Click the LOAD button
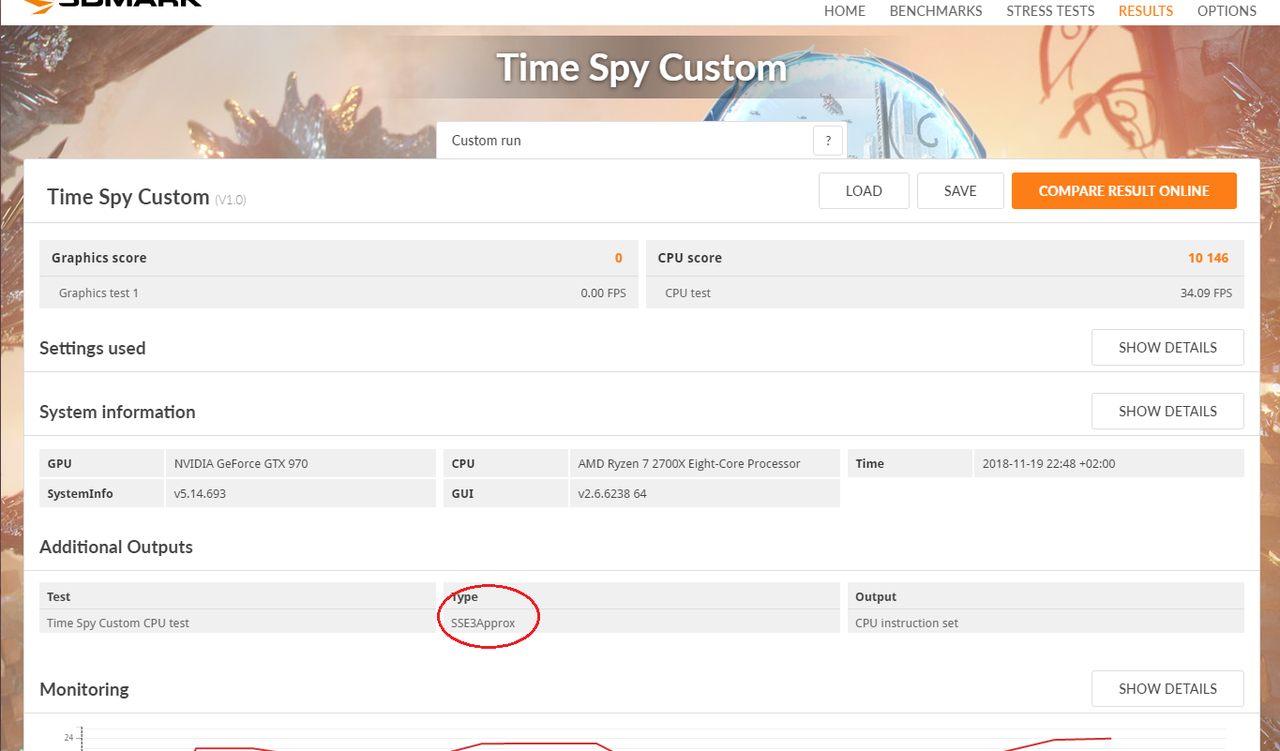Image resolution: width=1280 pixels, height=751 pixels. [x=864, y=191]
